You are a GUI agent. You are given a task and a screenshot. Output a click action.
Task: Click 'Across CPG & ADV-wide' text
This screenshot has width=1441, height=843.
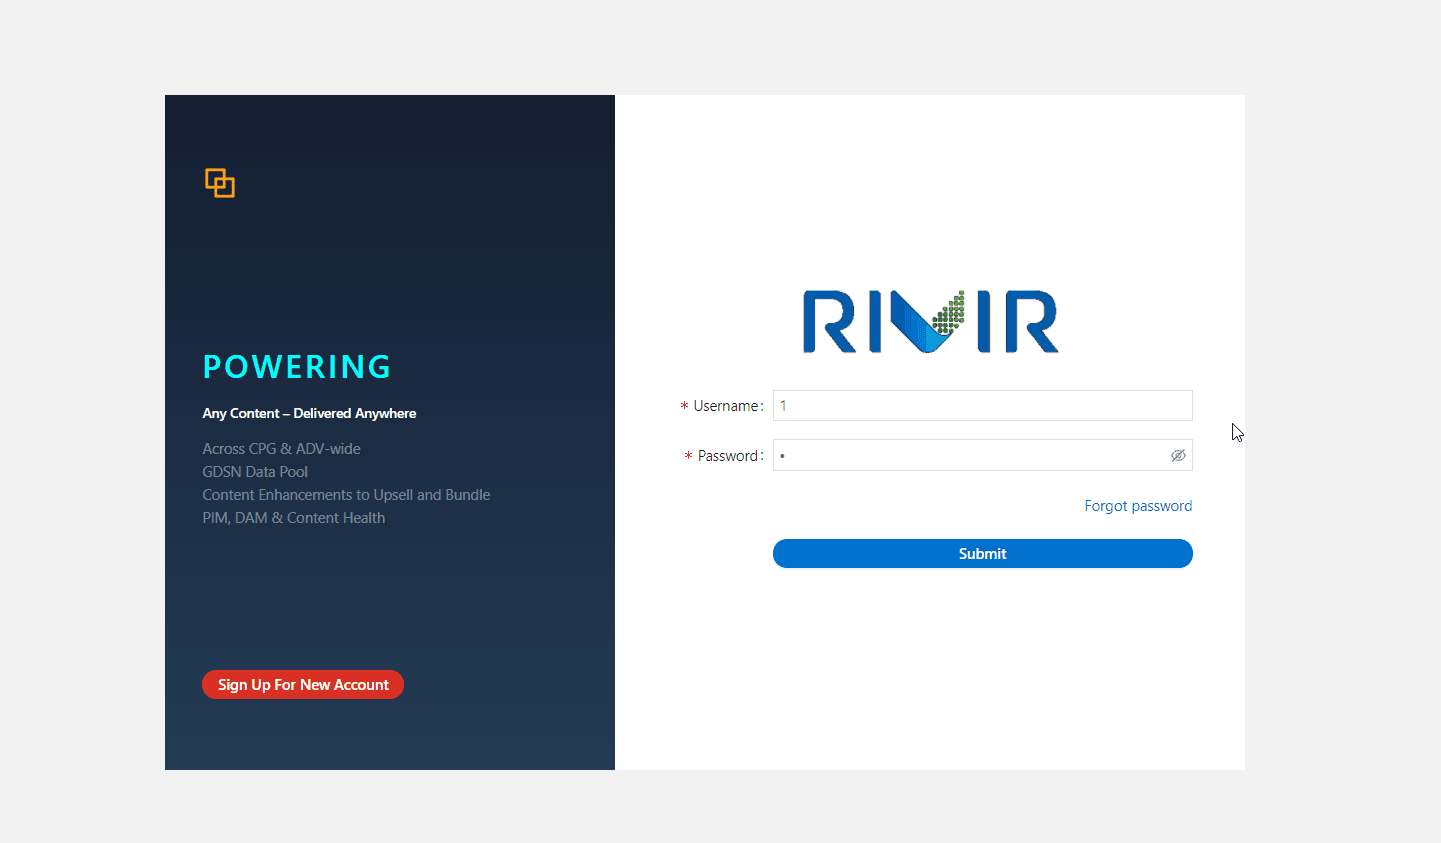[x=281, y=449]
